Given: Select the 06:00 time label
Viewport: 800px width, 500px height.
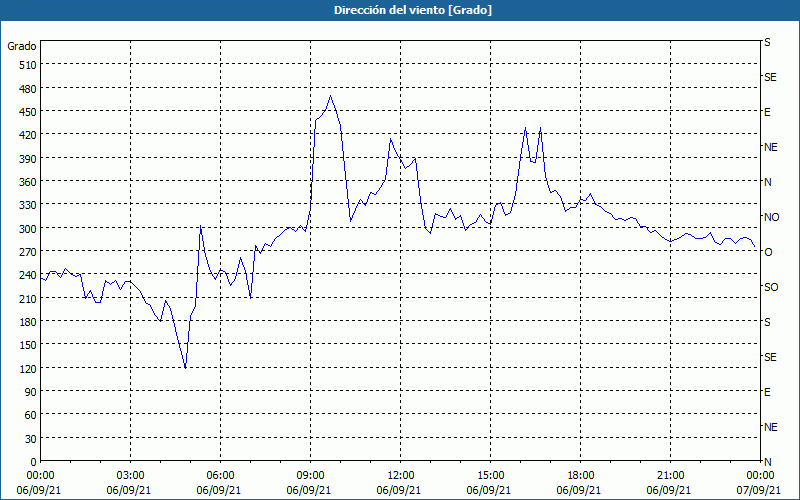Looking at the screenshot, I should click(x=220, y=476).
